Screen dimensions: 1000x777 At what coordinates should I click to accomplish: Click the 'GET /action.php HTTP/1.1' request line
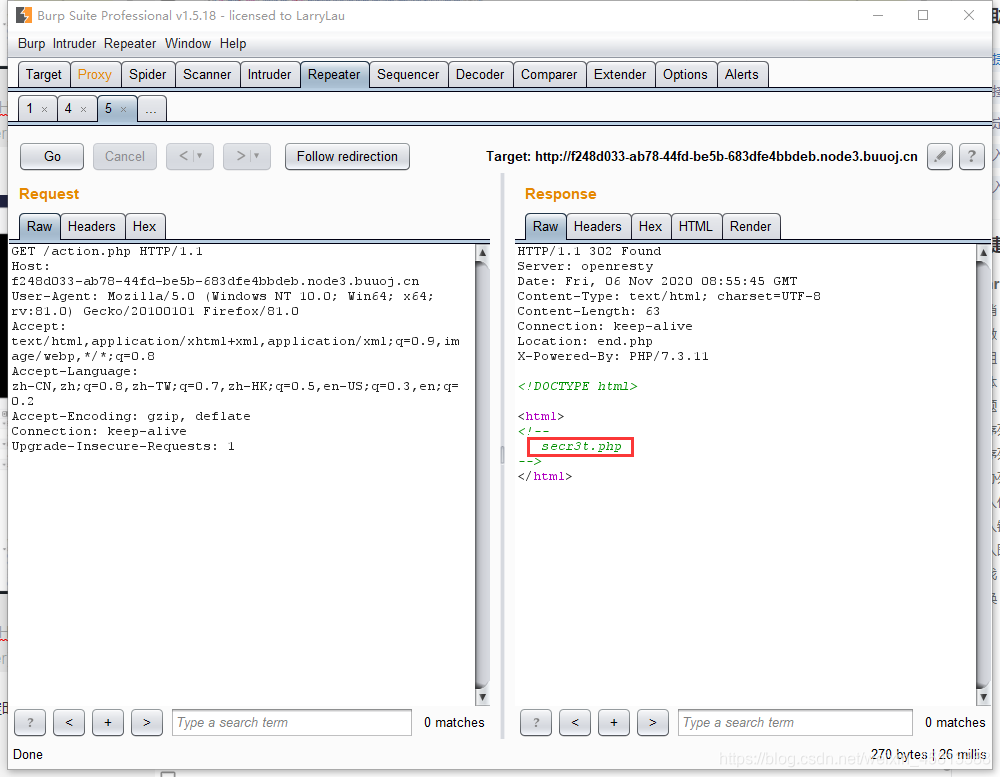coord(107,251)
